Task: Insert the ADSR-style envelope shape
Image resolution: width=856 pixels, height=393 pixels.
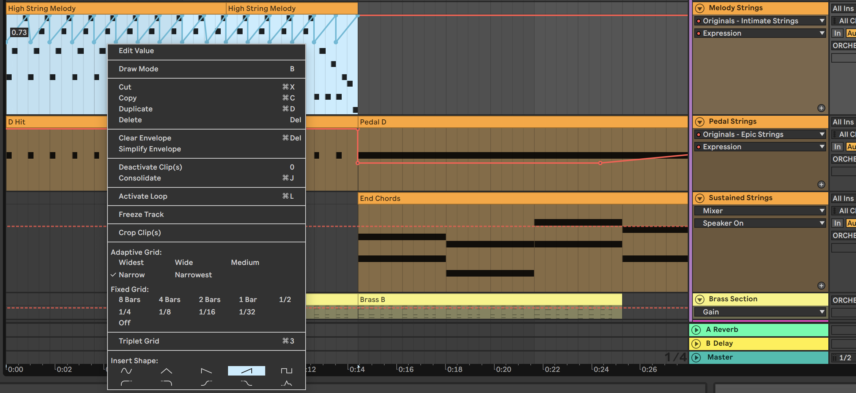Action: point(287,383)
